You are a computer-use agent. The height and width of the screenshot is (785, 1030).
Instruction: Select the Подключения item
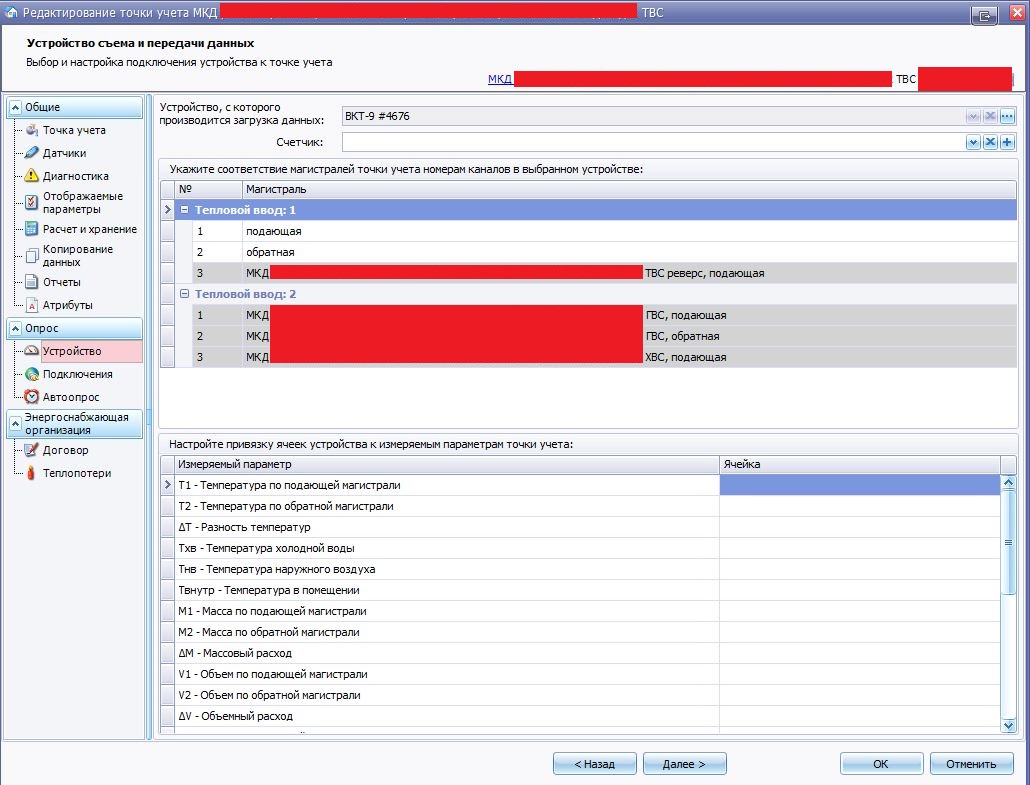point(78,374)
